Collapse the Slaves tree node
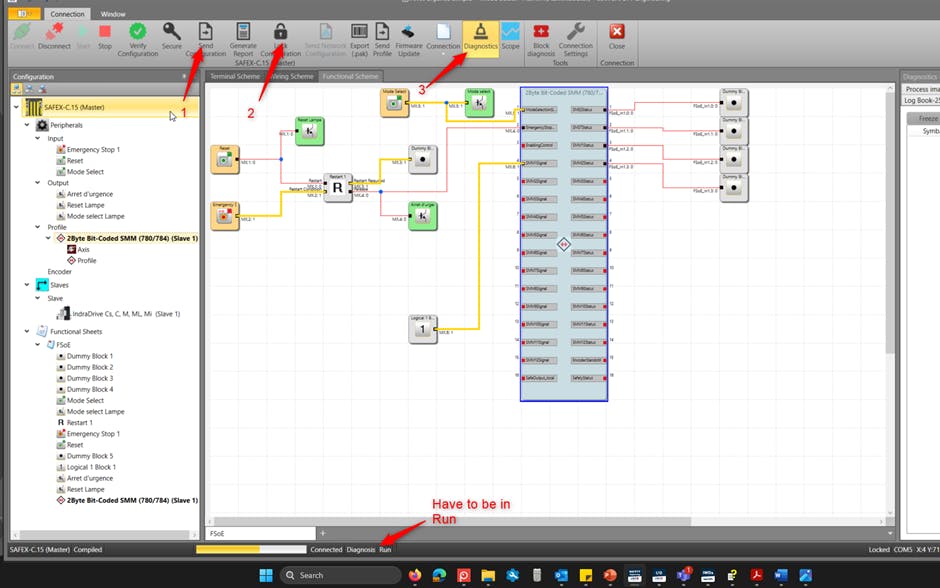This screenshot has height=588, width=940. tap(29, 285)
